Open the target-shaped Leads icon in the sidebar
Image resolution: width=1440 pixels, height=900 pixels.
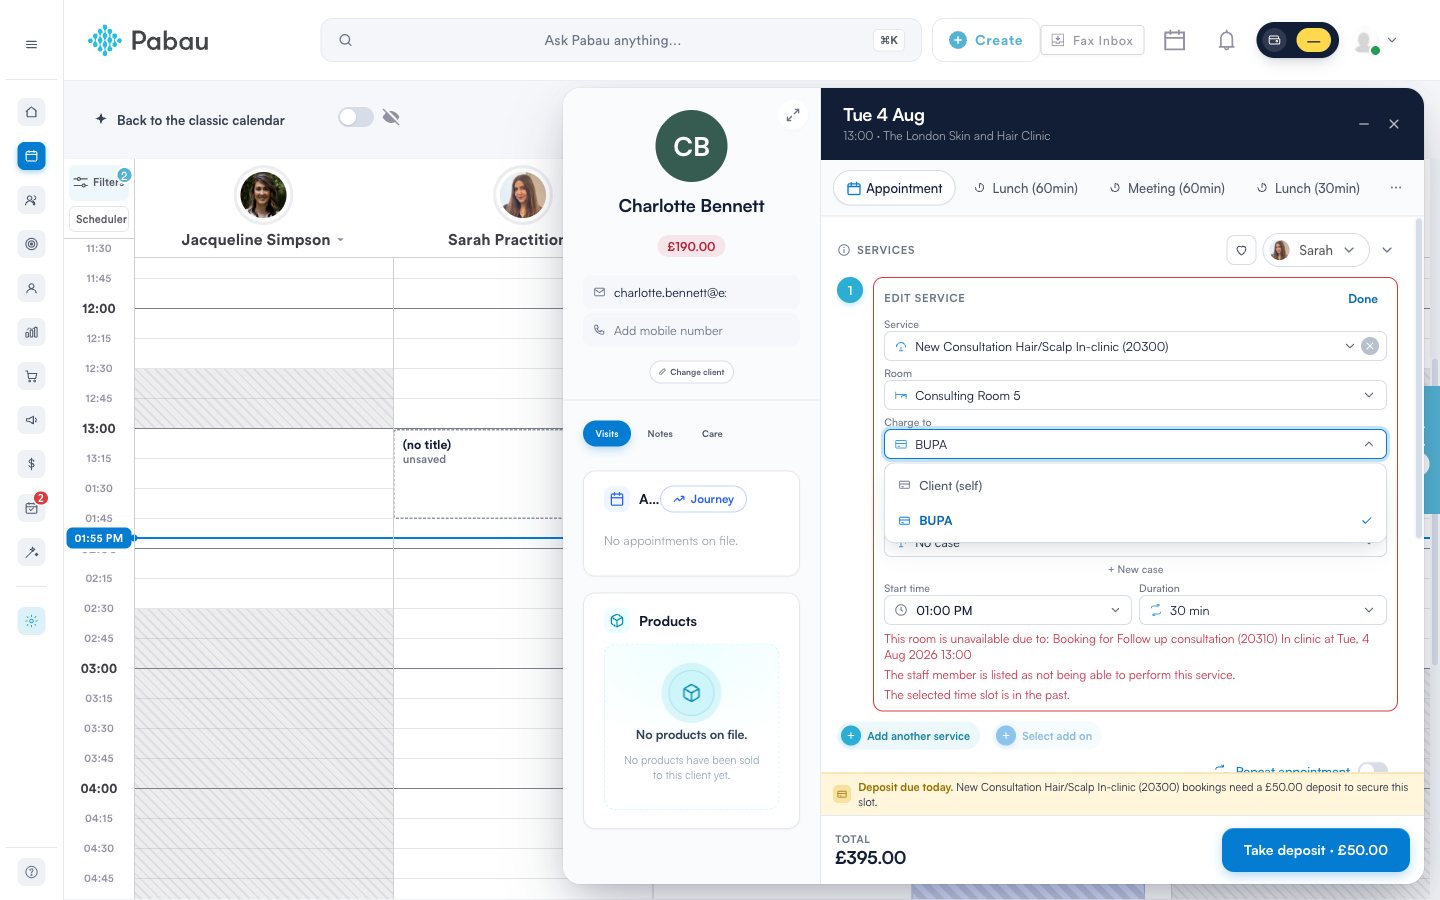tap(31, 244)
